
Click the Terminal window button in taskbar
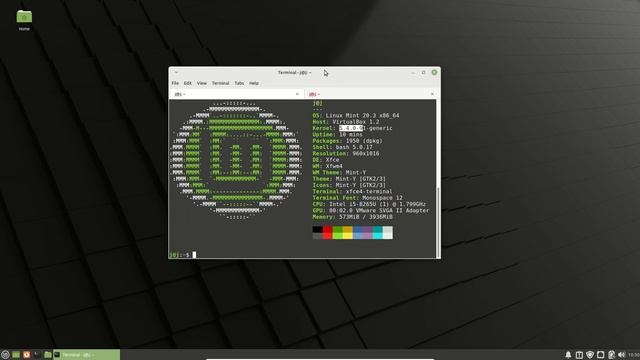(87, 355)
